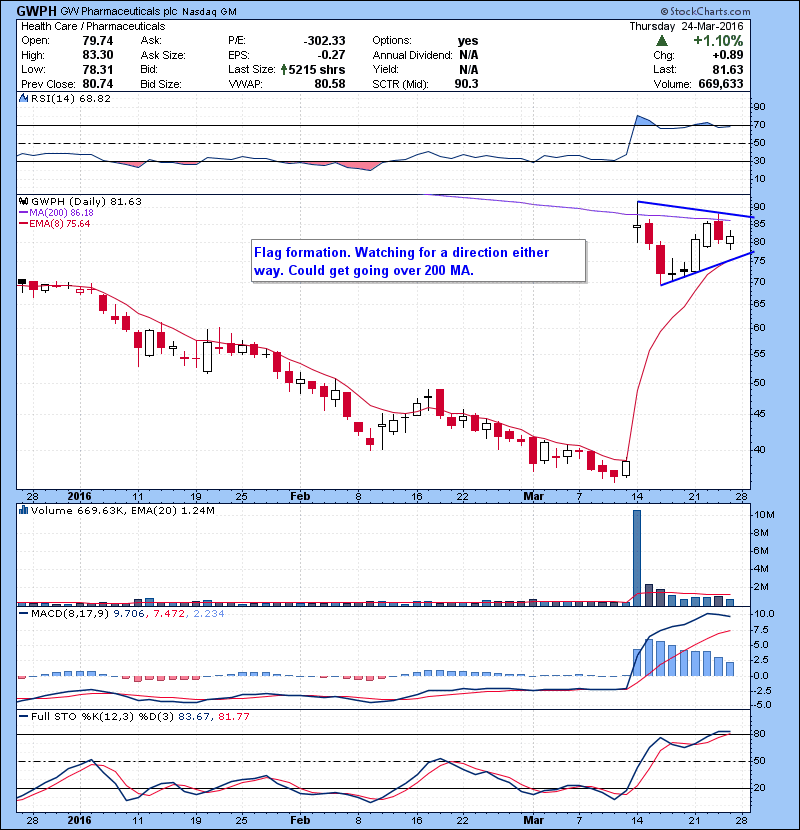Viewport: 800px width, 830px height.
Task: Click the Feb label on the bottom axis
Action: [x=300, y=820]
